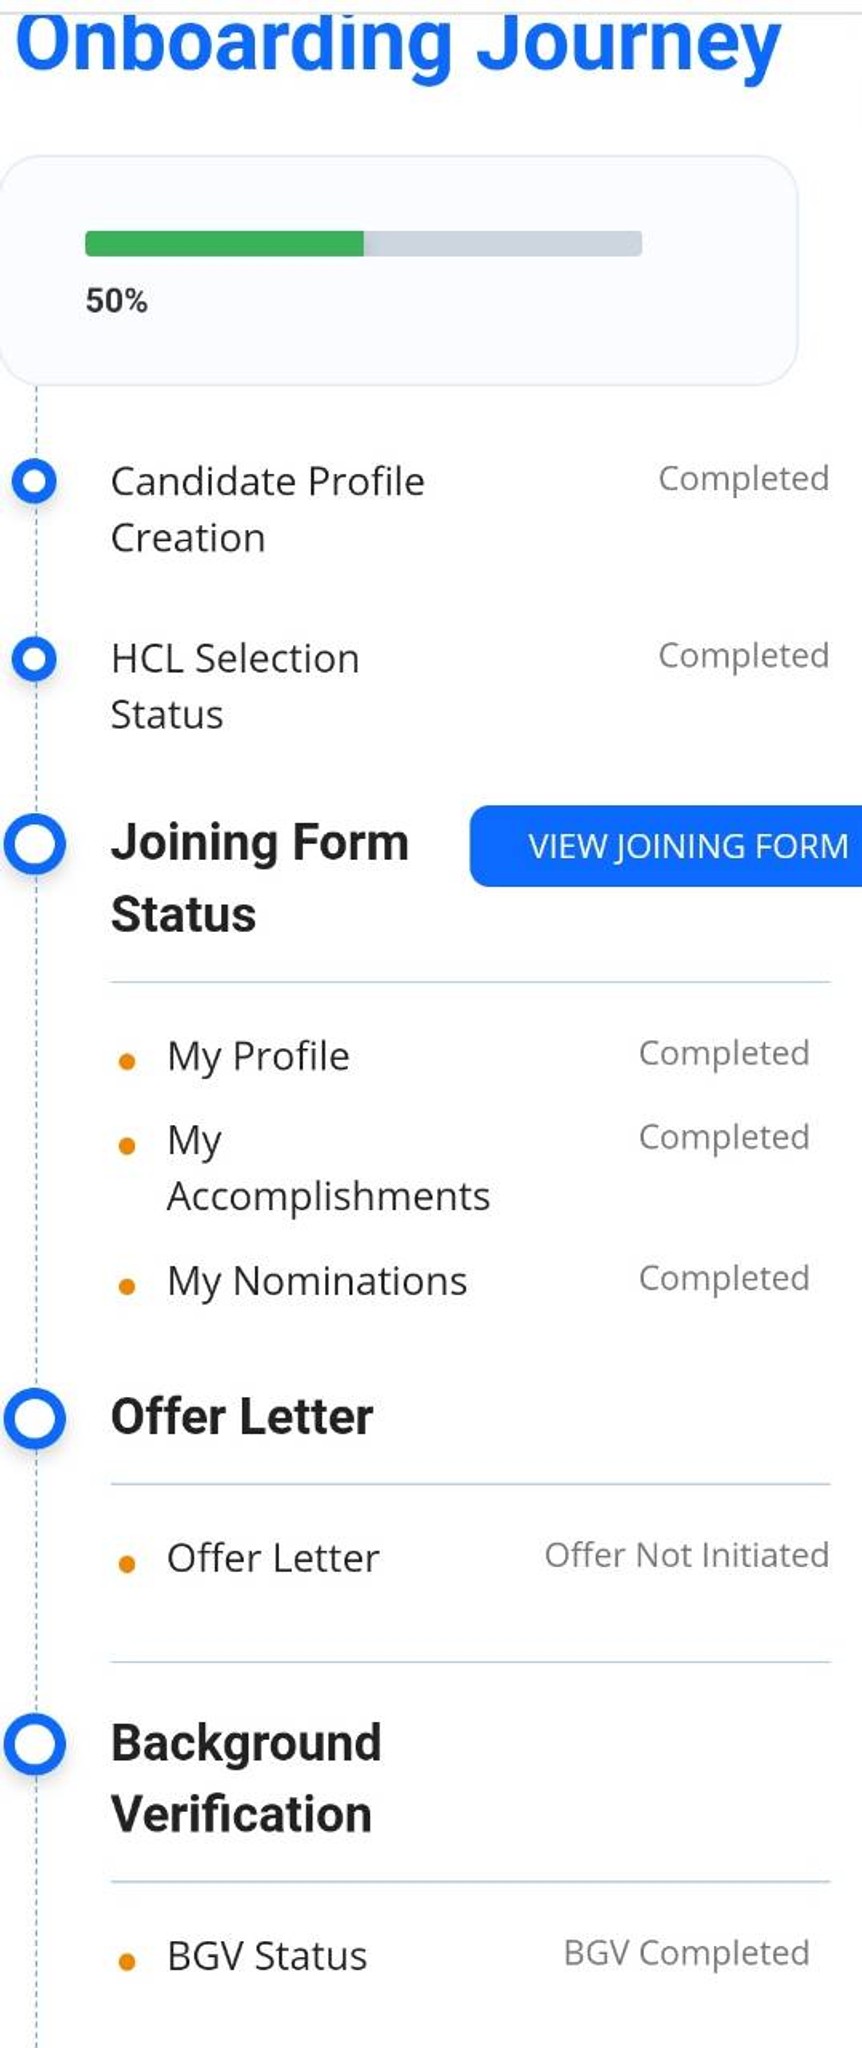862x2048 pixels.
Task: Click the BGV Completed status label
Action: [x=687, y=1952]
